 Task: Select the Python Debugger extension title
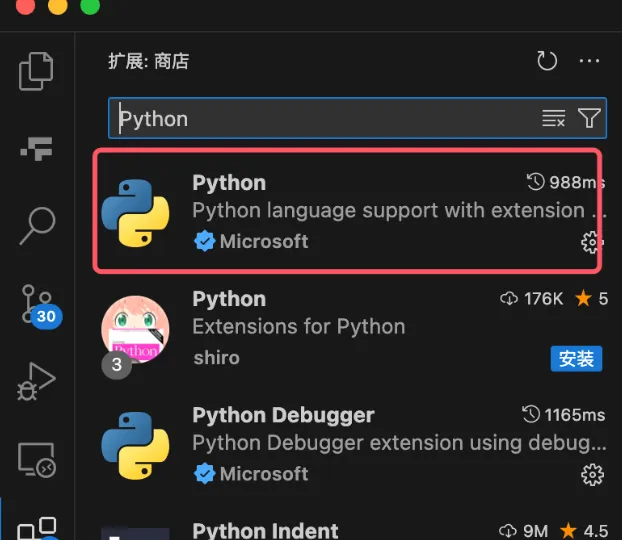click(283, 415)
